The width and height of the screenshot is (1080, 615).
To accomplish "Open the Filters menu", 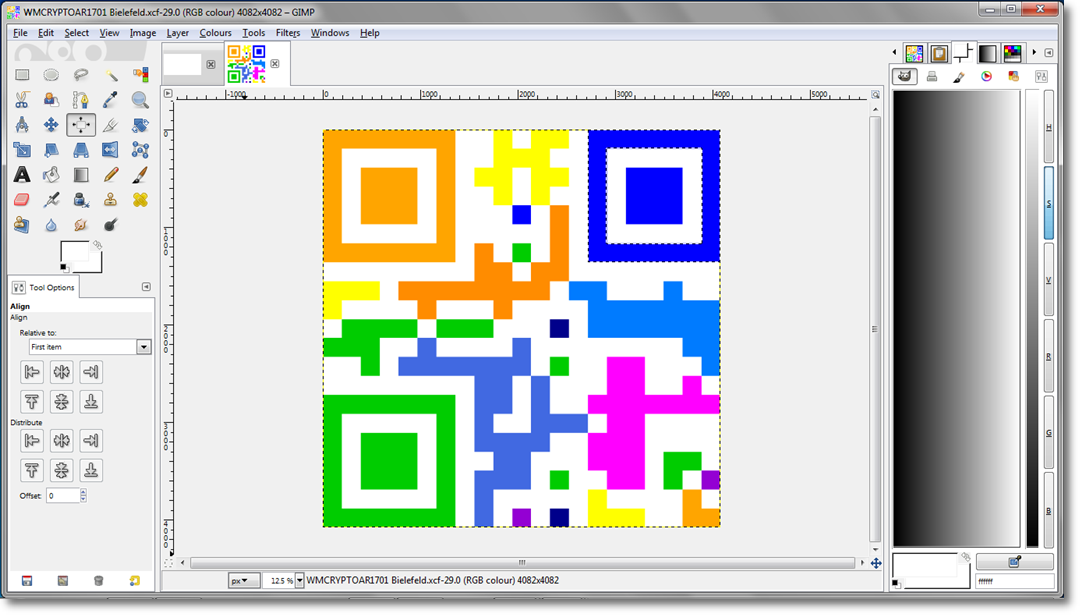I will [288, 32].
